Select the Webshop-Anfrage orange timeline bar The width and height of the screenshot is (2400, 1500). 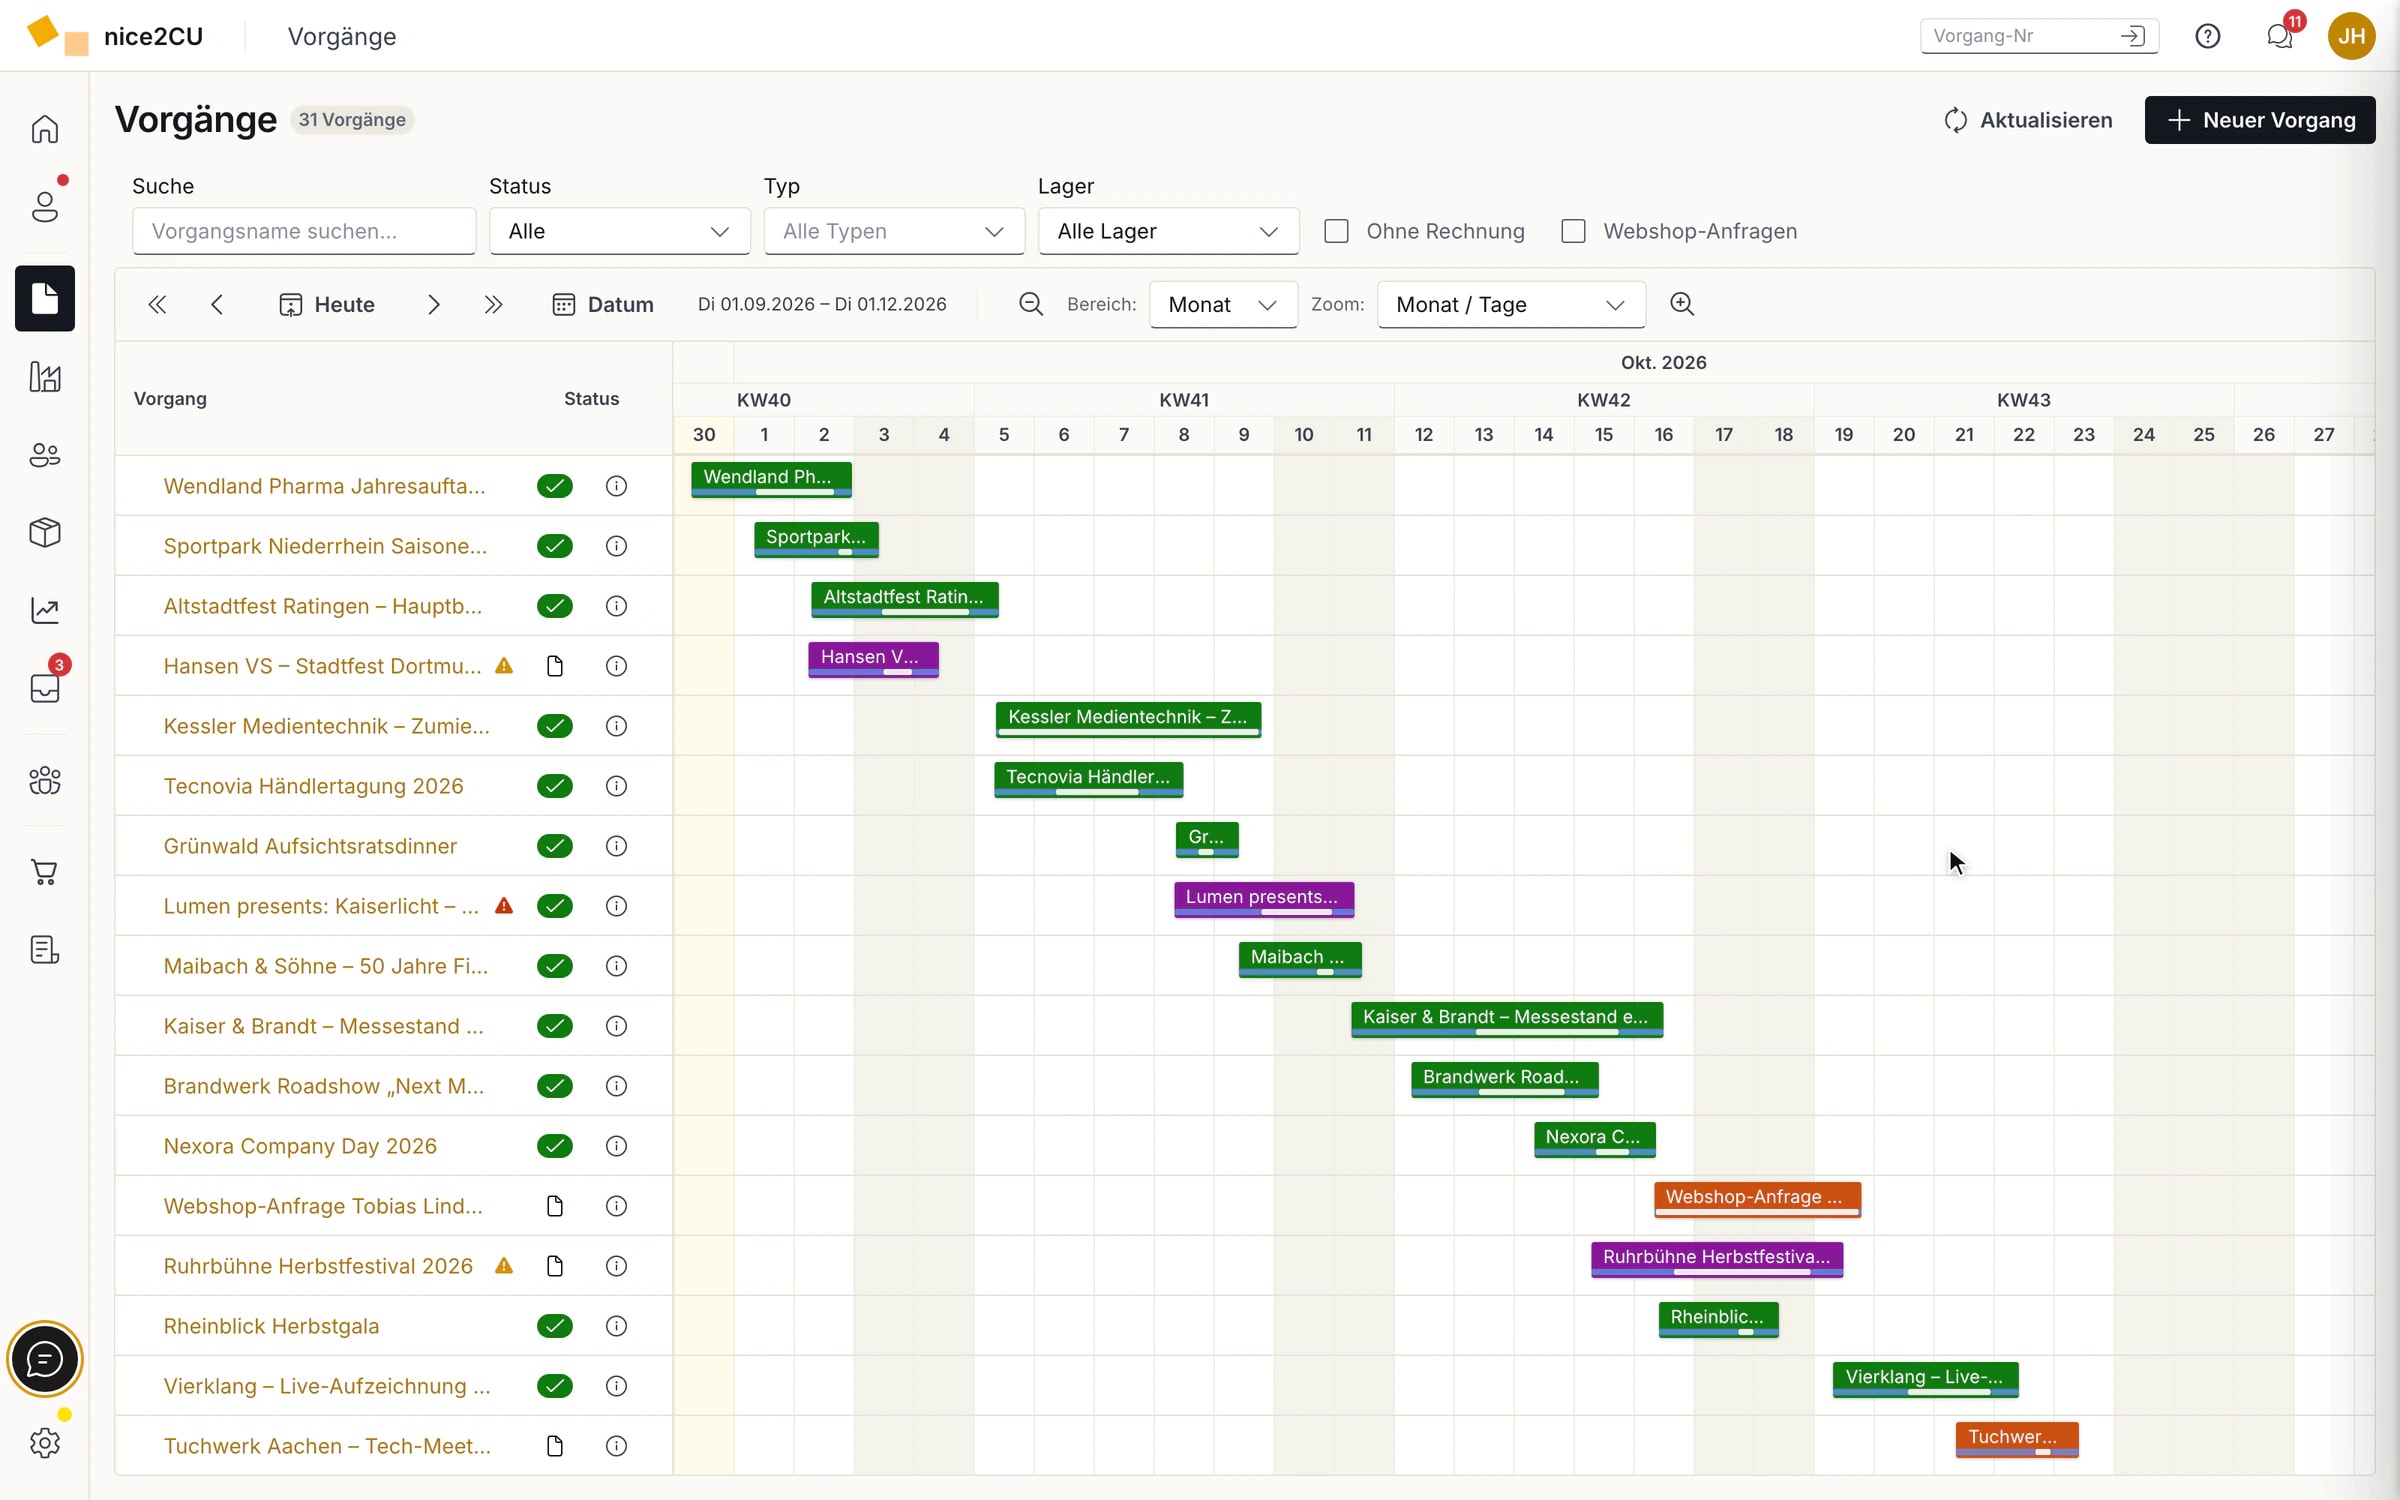pyautogui.click(x=1757, y=1199)
